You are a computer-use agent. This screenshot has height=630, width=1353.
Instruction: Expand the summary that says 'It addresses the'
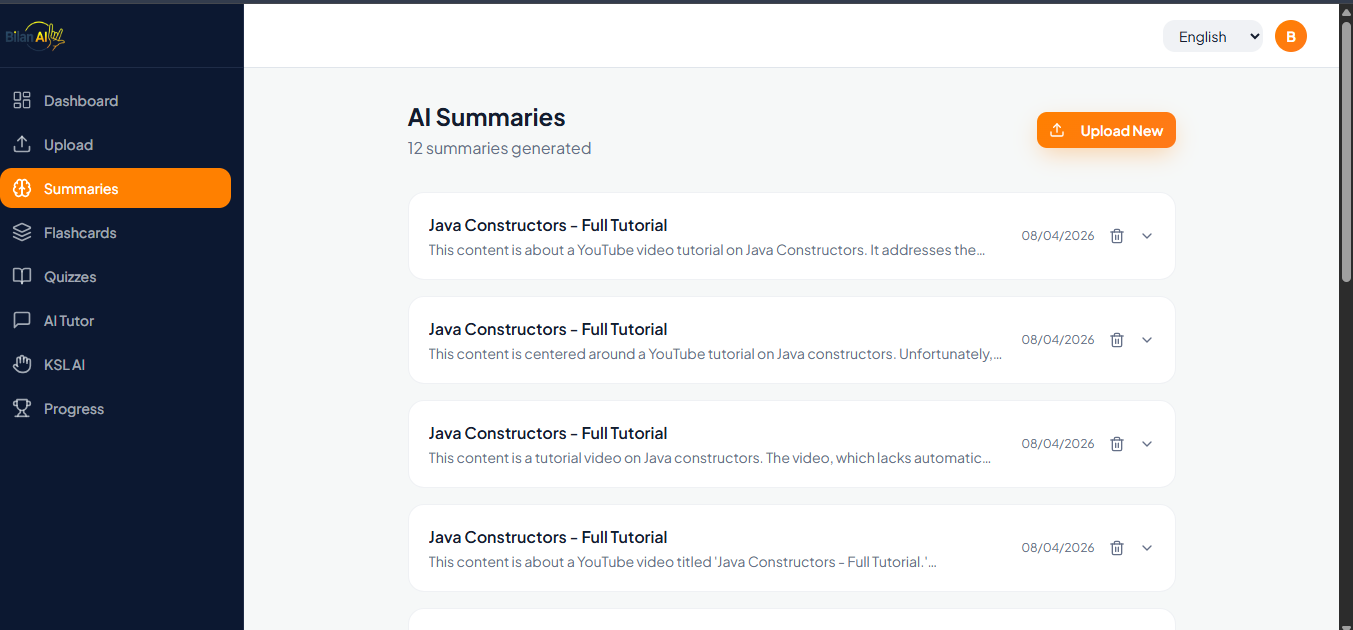pyautogui.click(x=1147, y=236)
